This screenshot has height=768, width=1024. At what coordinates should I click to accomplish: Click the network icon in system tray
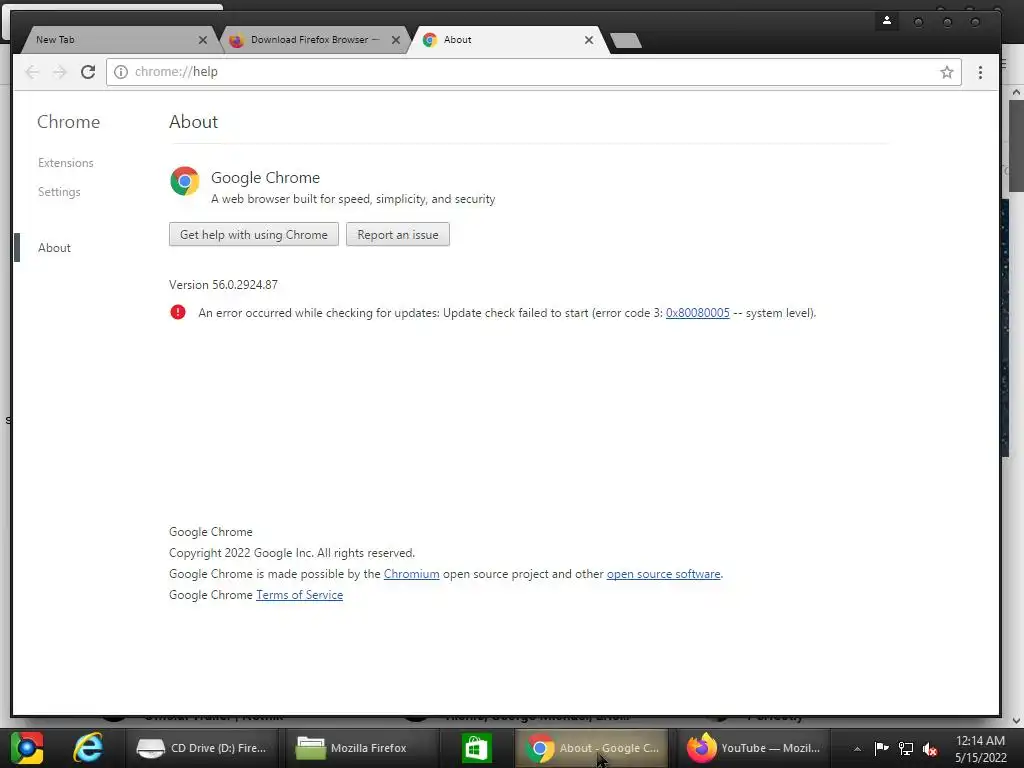906,748
